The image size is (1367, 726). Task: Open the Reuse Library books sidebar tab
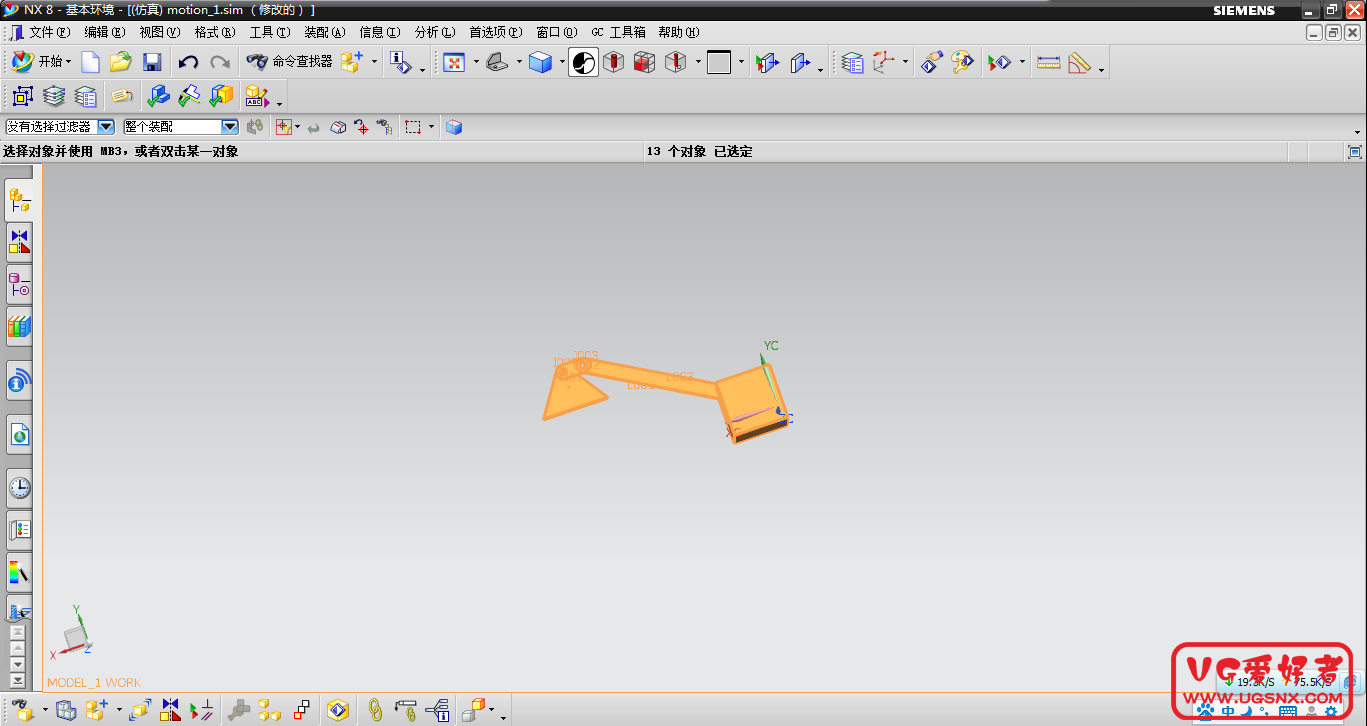pyautogui.click(x=19, y=326)
